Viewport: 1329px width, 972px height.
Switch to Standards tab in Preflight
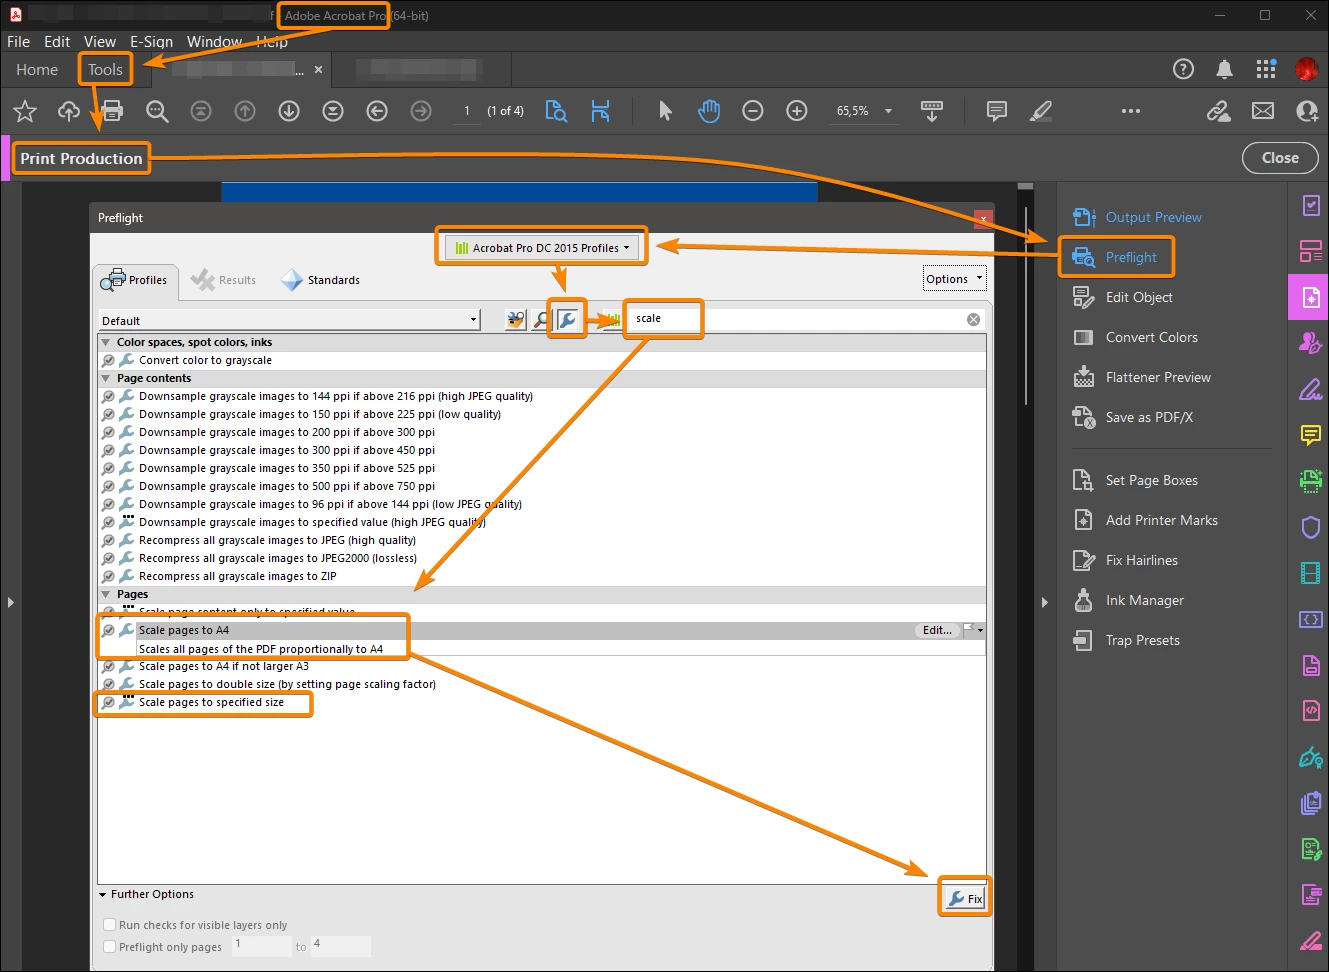pos(321,280)
